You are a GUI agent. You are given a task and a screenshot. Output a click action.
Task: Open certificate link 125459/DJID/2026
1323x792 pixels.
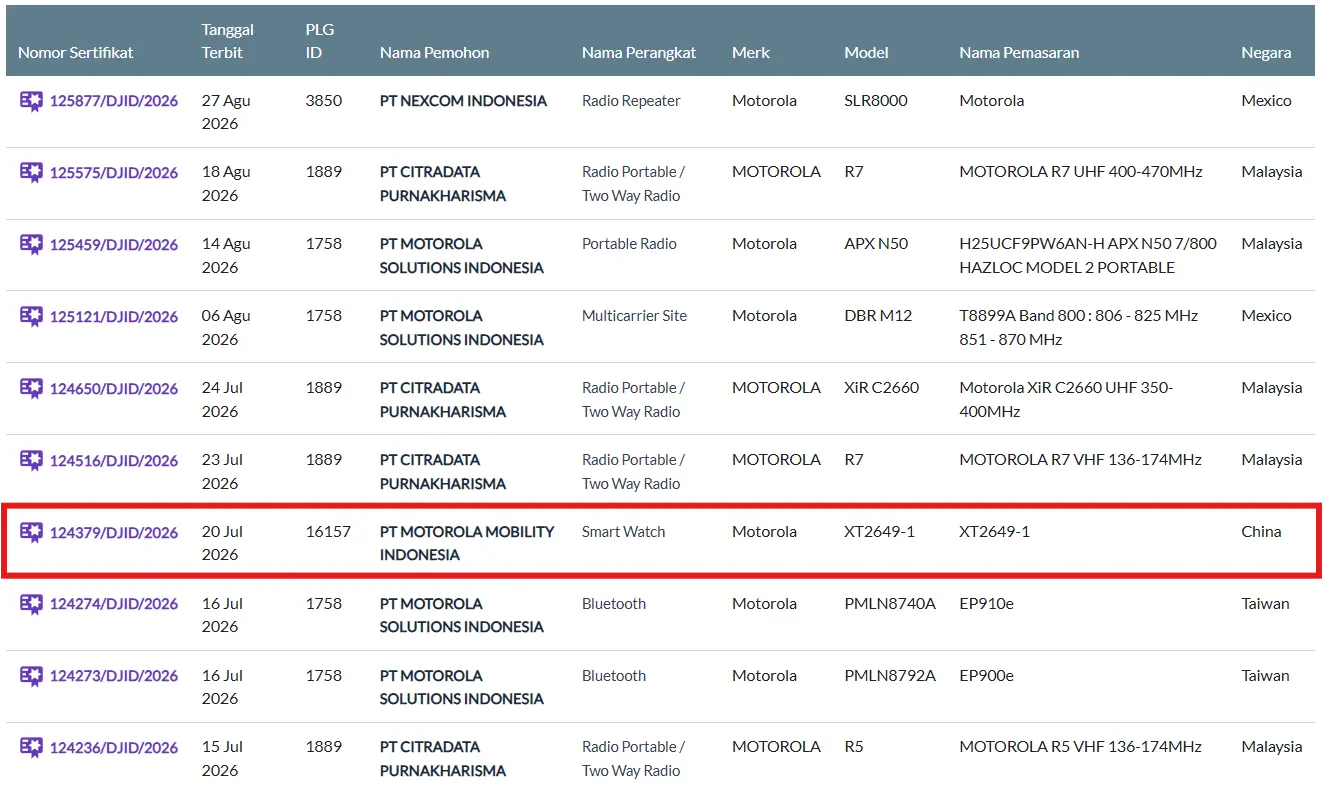point(114,245)
